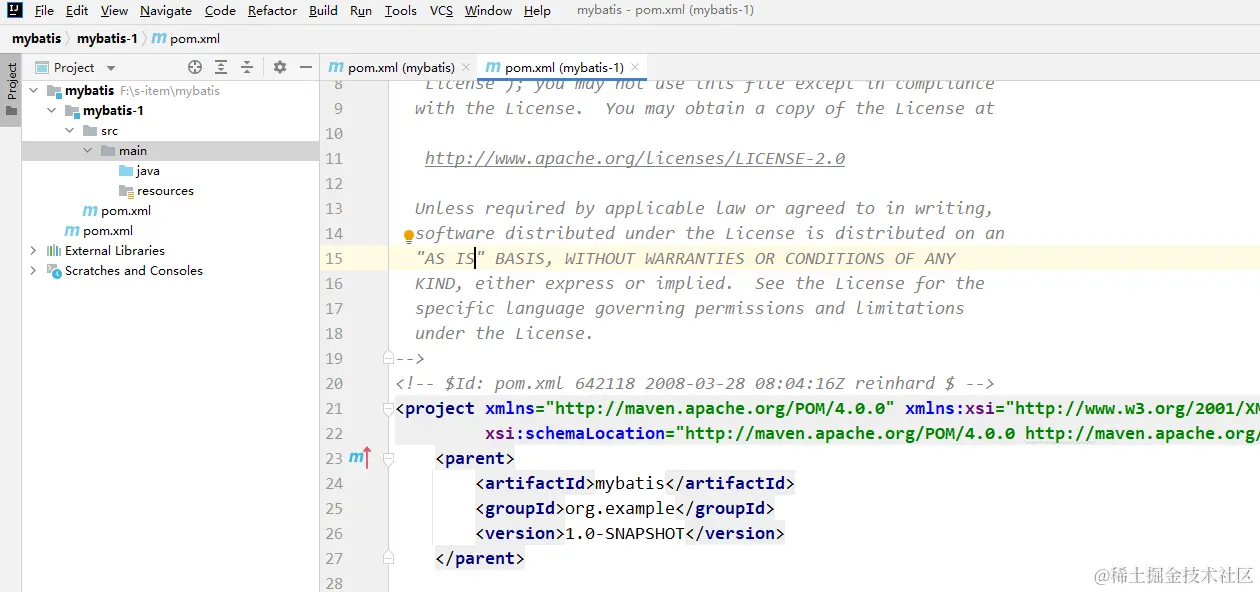Screen dimensions: 1260x592
Task: Select the mybatis root project
Action: click(x=89, y=90)
